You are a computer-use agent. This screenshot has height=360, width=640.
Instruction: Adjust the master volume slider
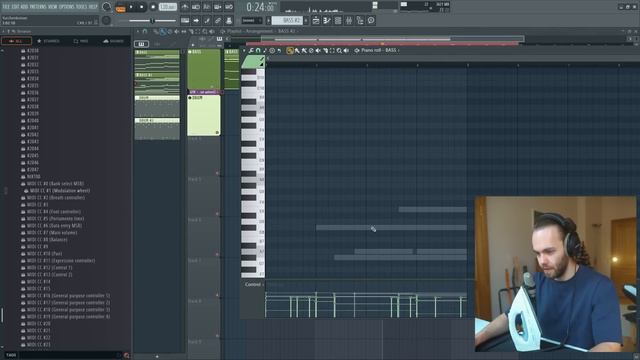pyautogui.click(x=153, y=21)
